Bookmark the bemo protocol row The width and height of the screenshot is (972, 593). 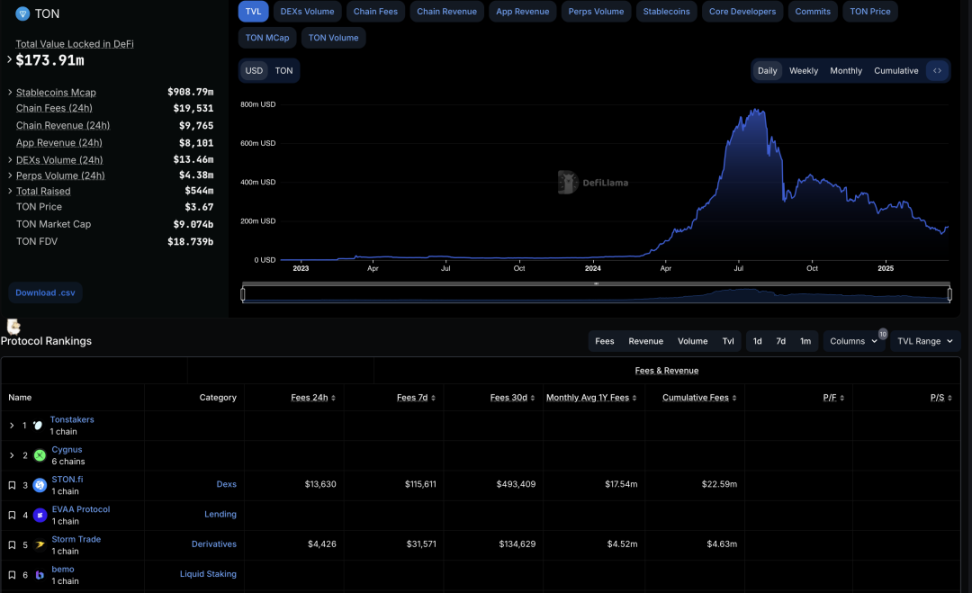point(12,575)
